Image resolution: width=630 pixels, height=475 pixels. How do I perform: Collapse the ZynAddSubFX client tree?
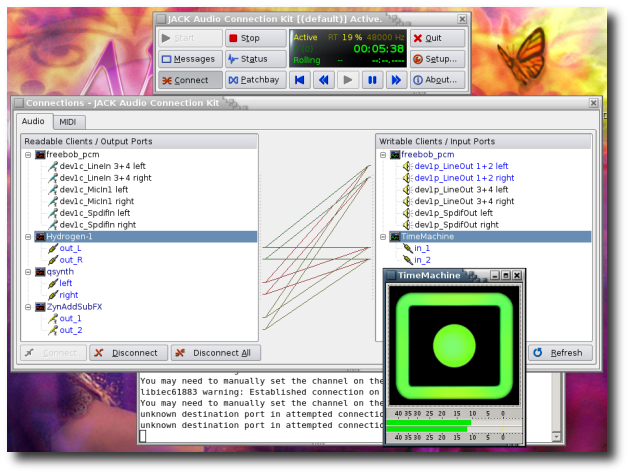click(28, 306)
